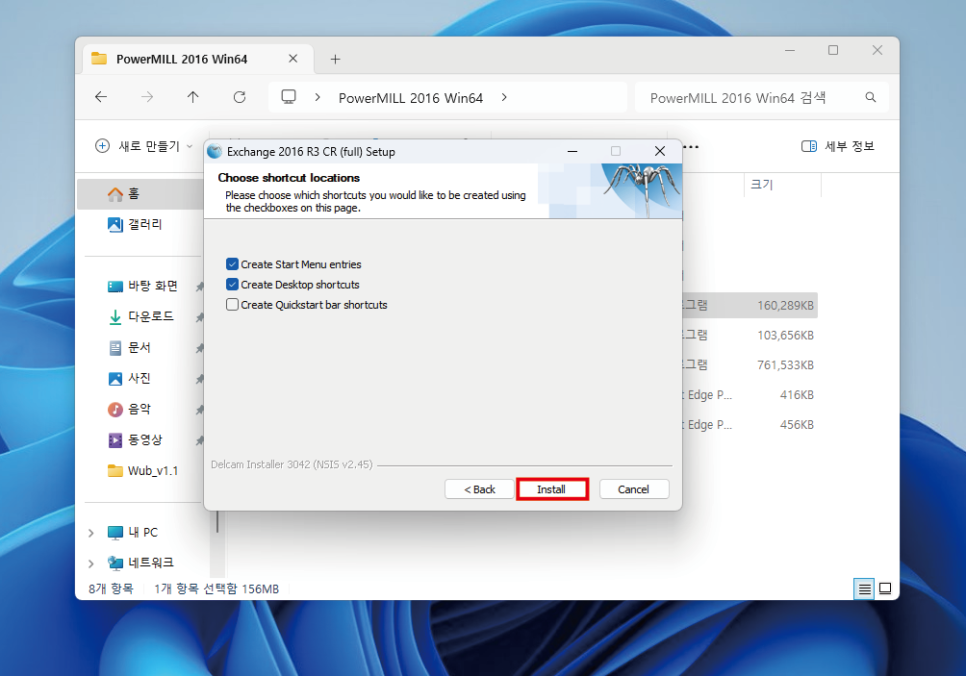Viewport: 966px width, 676px height.
Task: Minimize the File Explorer window
Action: pyautogui.click(x=790, y=50)
